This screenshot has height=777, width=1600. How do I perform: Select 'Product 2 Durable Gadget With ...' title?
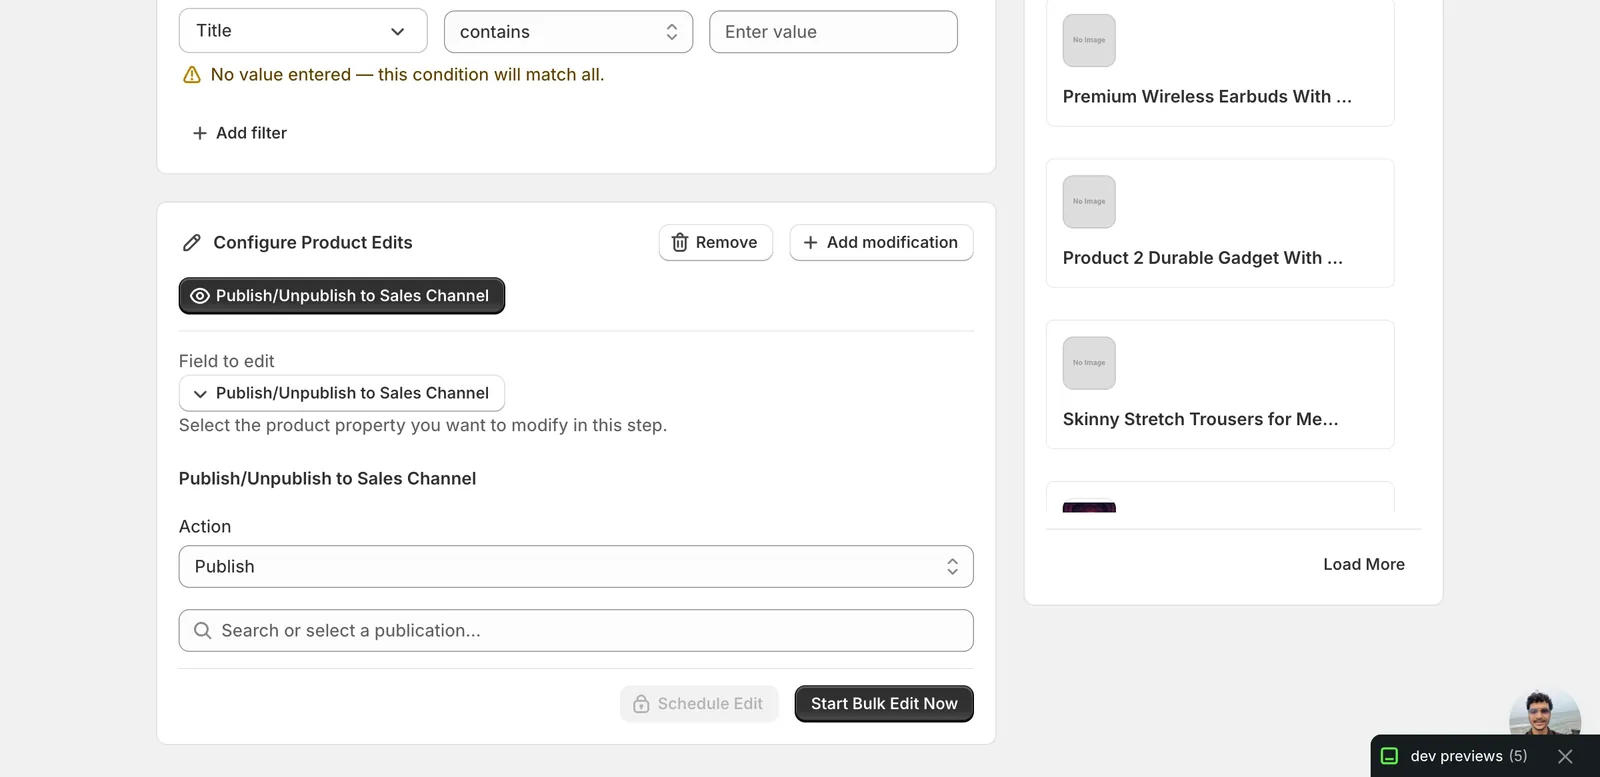[1203, 258]
